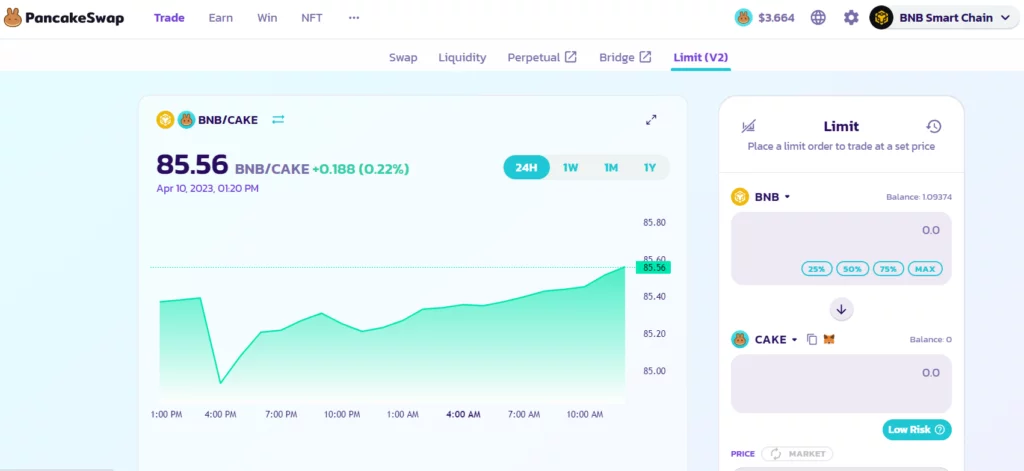Select the 24H chart timeframe
Image resolution: width=1024 pixels, height=471 pixels.
coord(526,167)
